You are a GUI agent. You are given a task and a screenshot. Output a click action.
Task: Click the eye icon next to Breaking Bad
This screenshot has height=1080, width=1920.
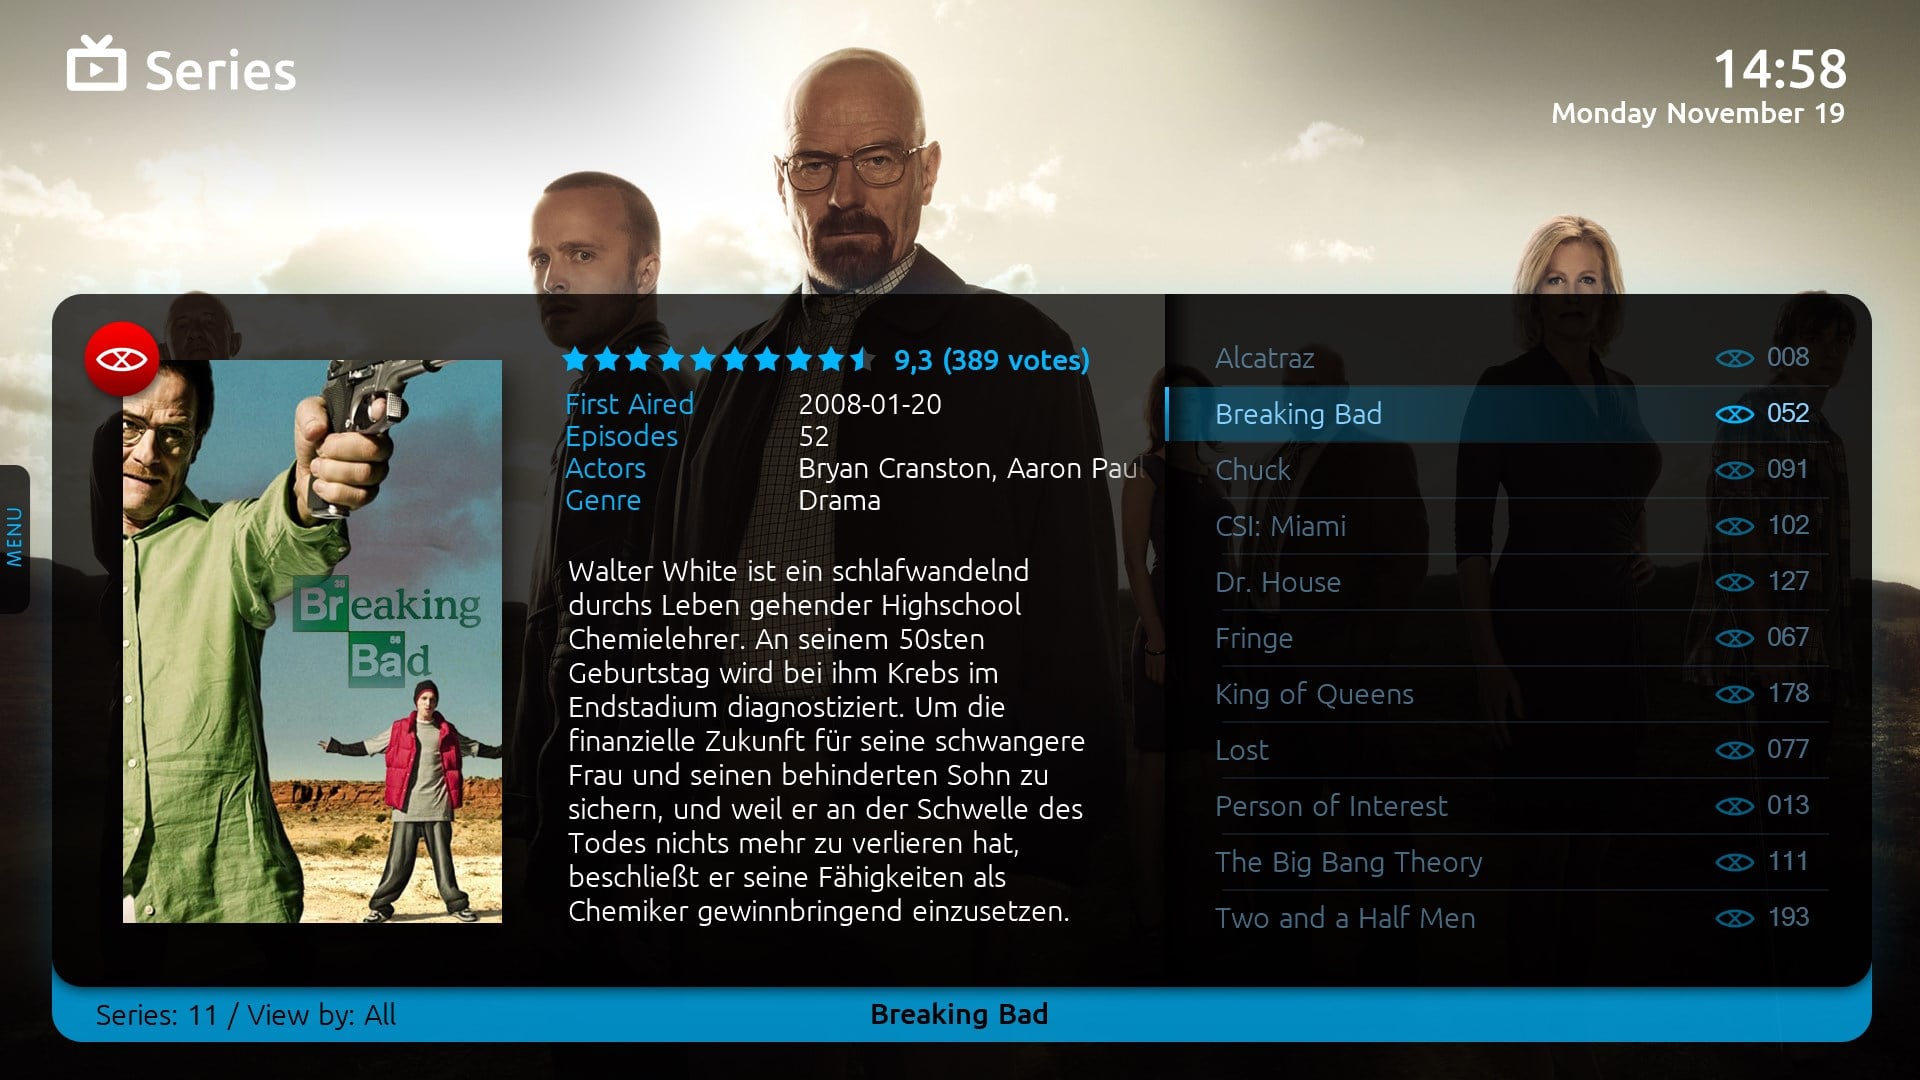[1730, 413]
